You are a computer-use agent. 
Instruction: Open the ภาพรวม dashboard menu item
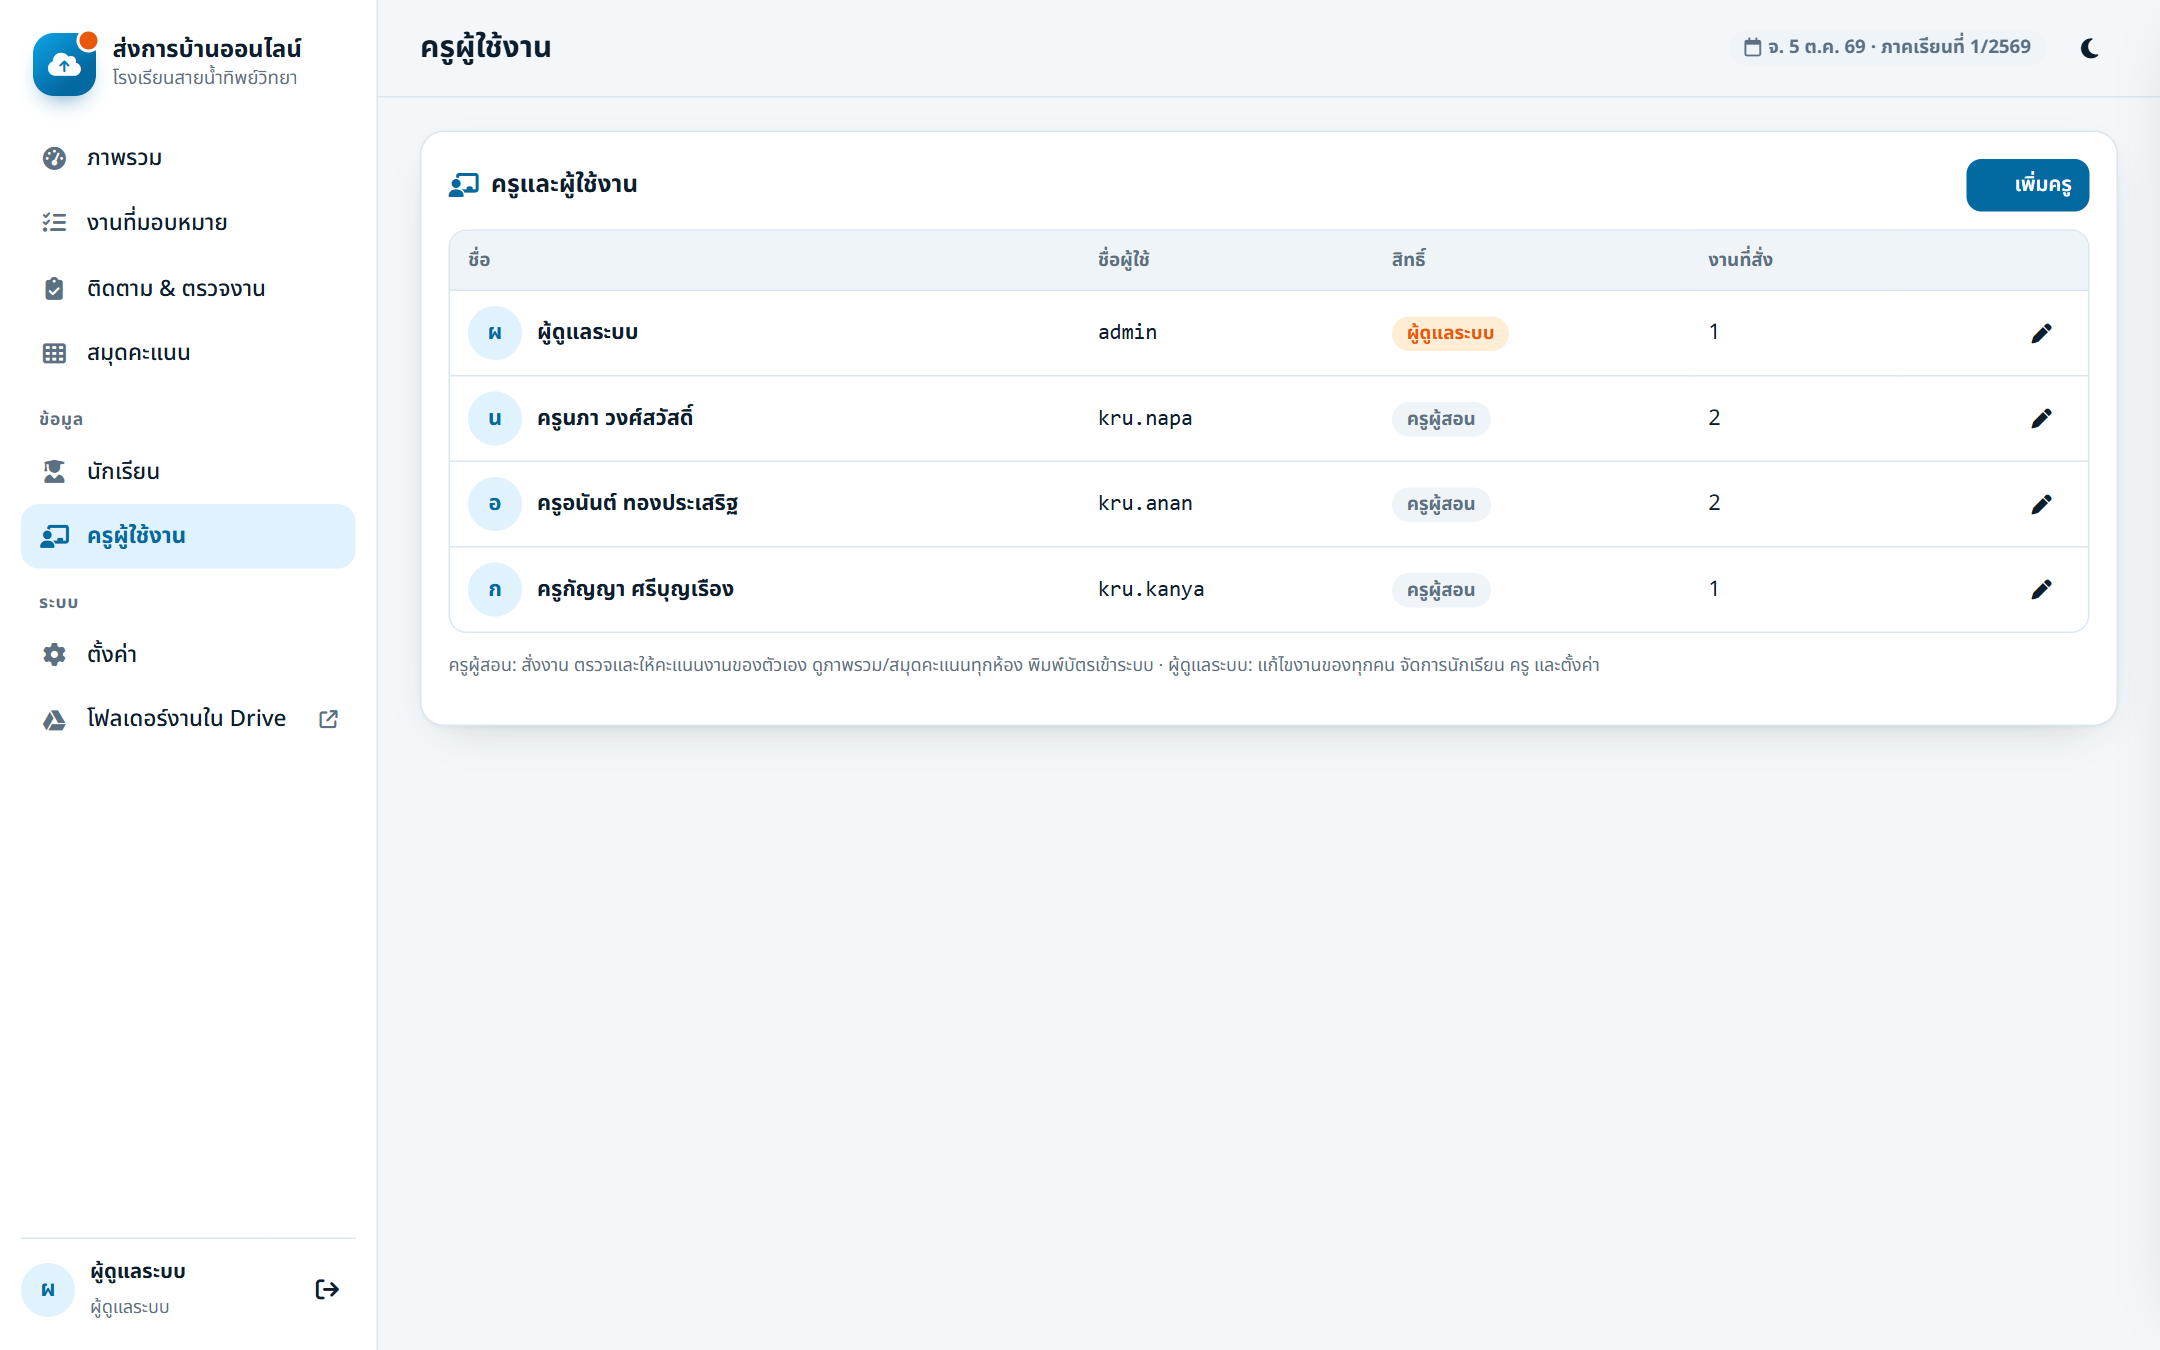pos(188,158)
